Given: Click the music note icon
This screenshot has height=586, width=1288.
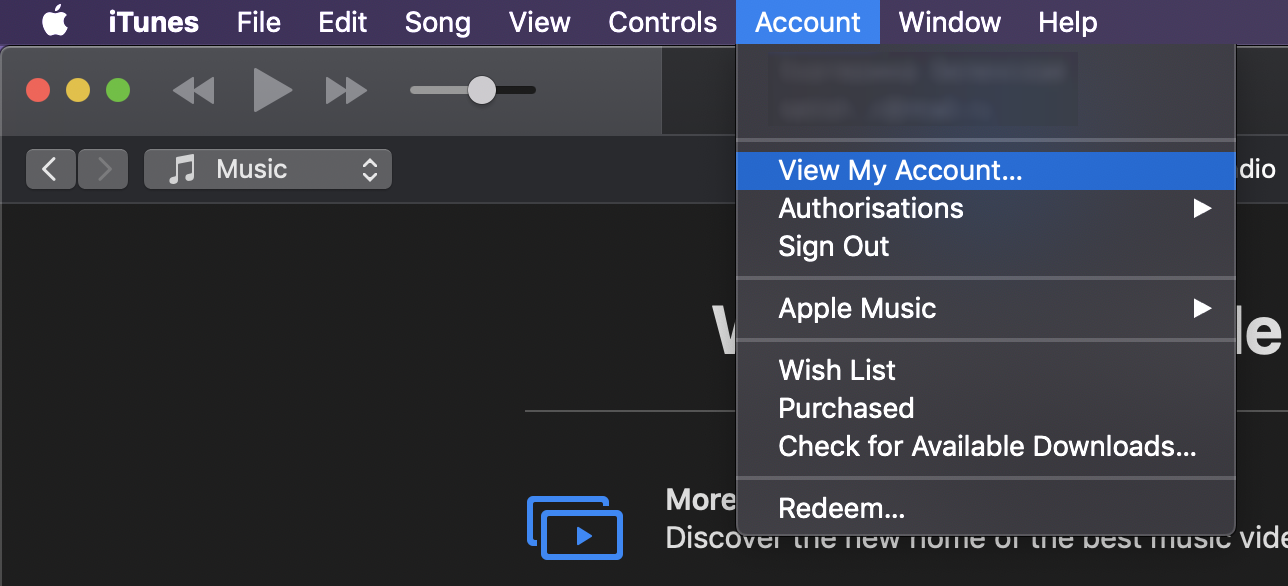Looking at the screenshot, I should click(181, 169).
